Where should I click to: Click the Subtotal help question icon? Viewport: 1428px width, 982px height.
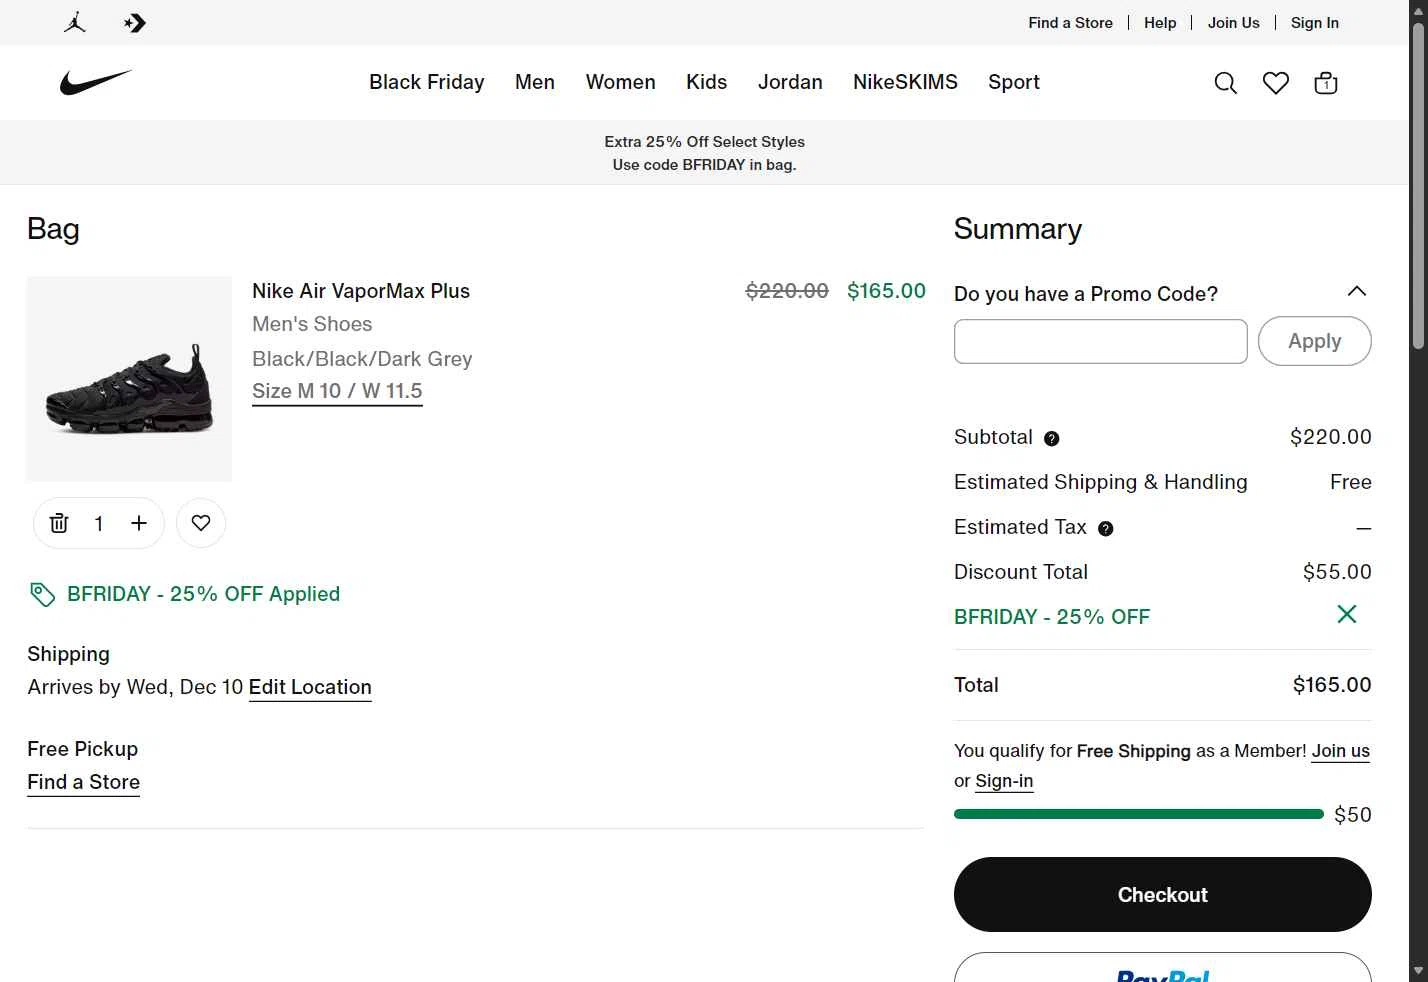tap(1052, 438)
